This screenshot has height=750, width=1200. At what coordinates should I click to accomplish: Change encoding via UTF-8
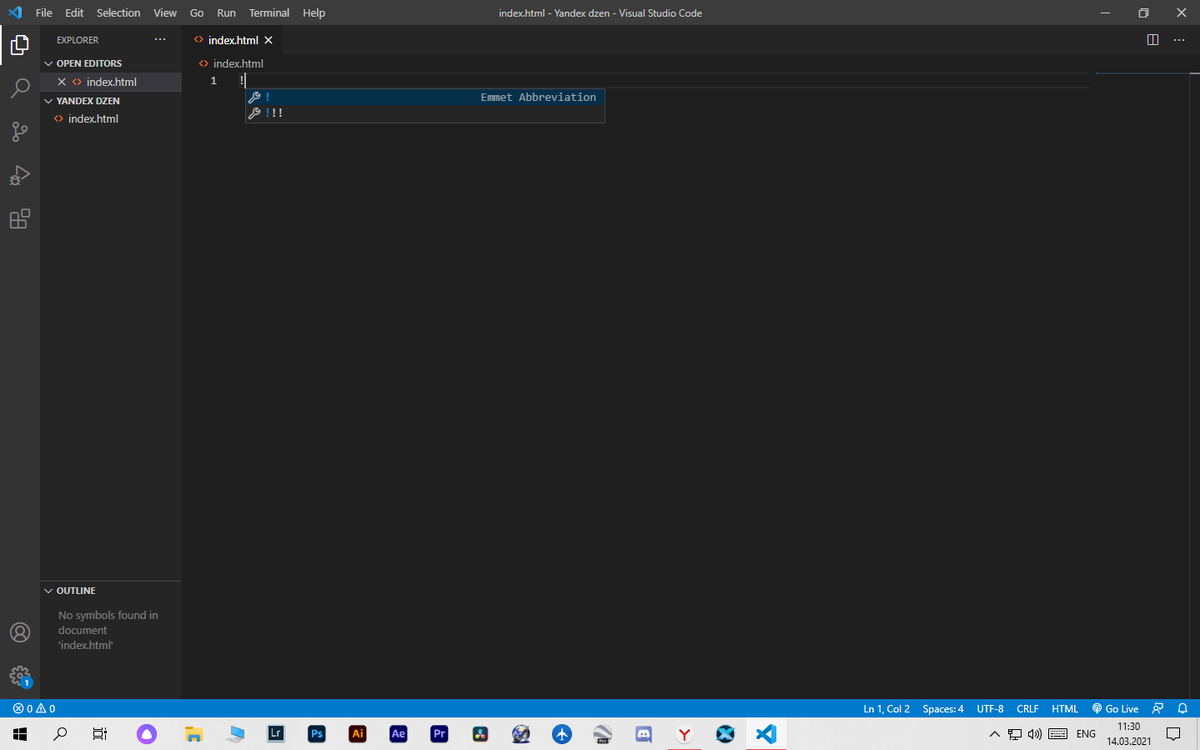click(x=990, y=708)
